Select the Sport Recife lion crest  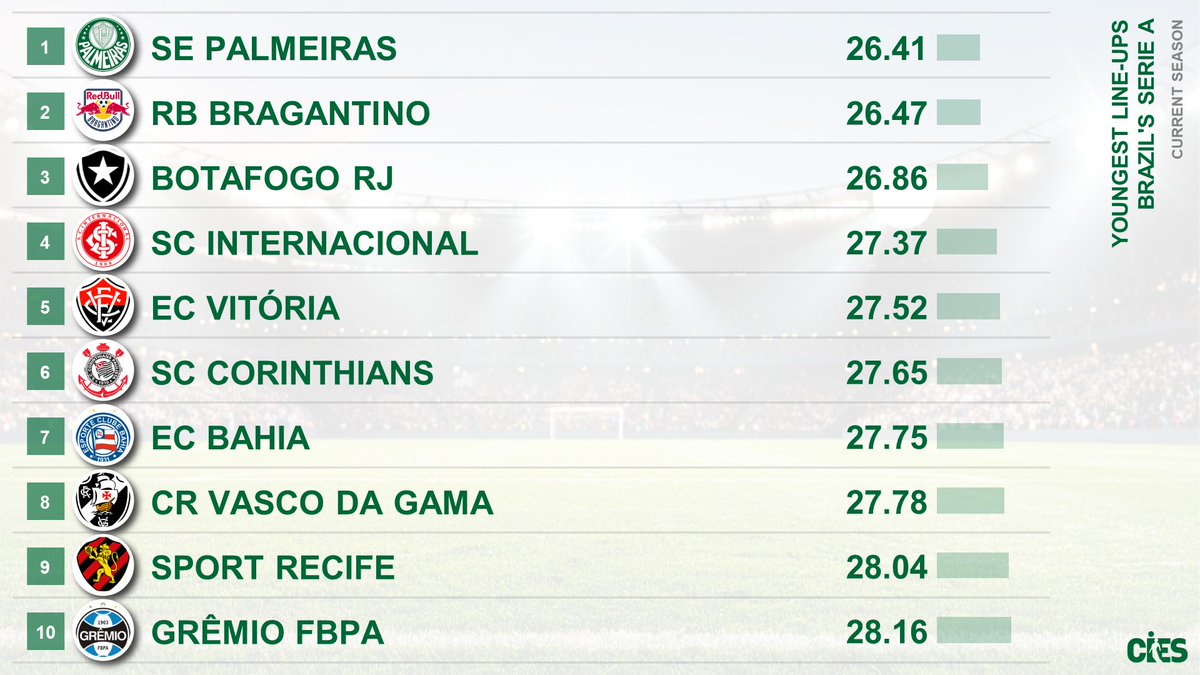coord(104,567)
